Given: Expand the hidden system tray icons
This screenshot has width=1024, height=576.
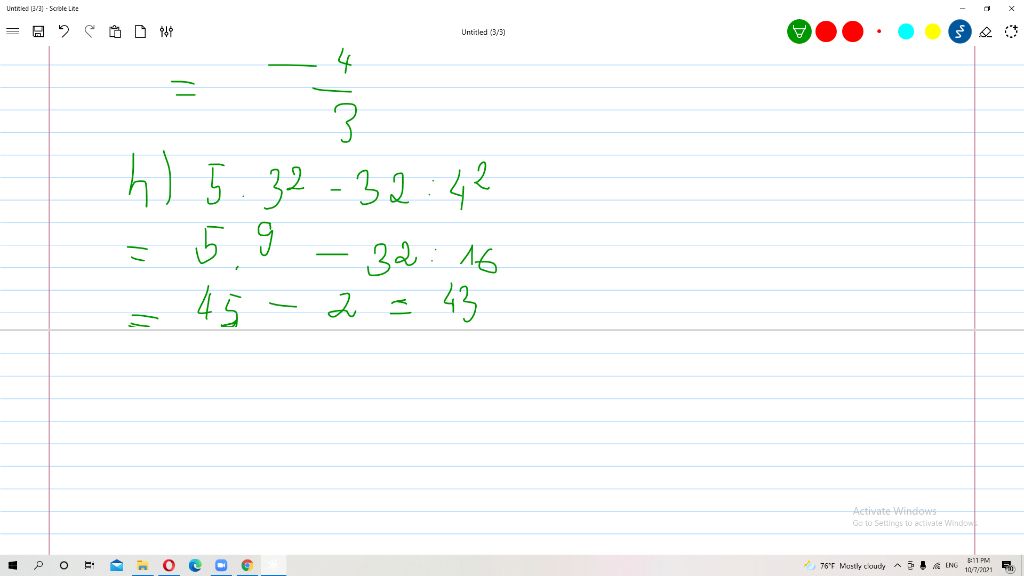Looking at the screenshot, I should coord(897,566).
